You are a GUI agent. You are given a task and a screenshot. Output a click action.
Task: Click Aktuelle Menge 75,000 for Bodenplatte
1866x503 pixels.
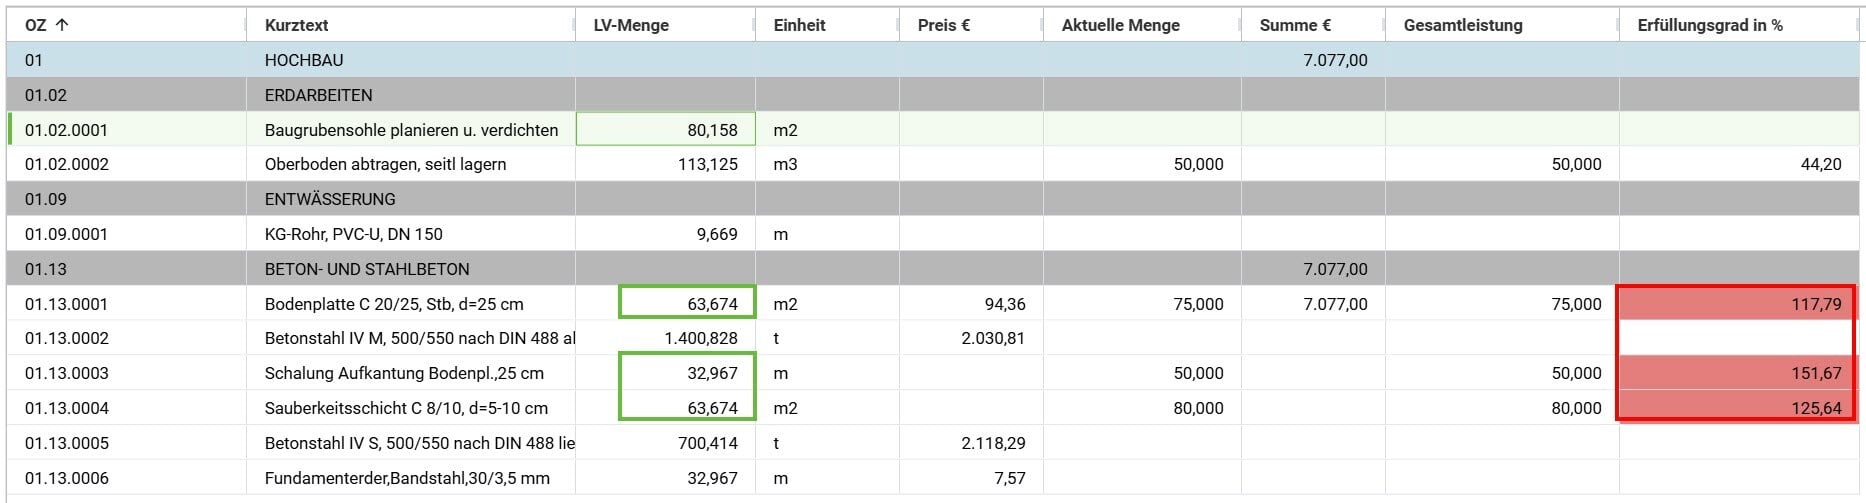click(1198, 304)
